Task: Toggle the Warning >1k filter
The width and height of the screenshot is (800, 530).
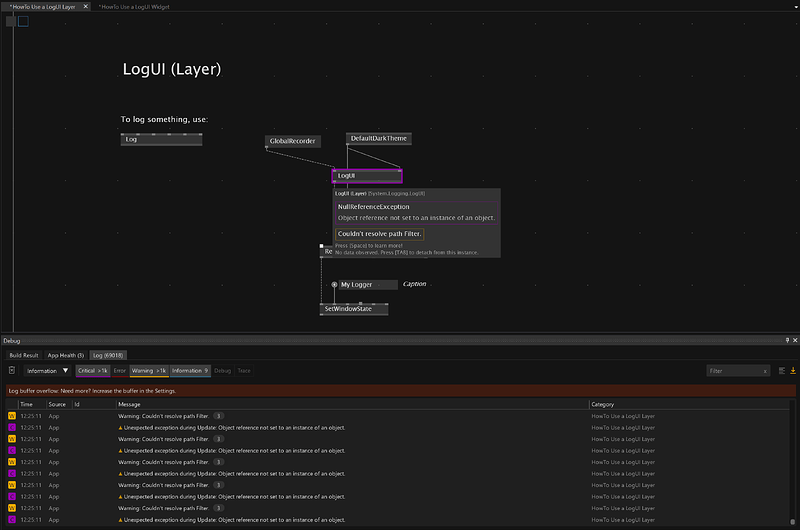Action: point(149,371)
